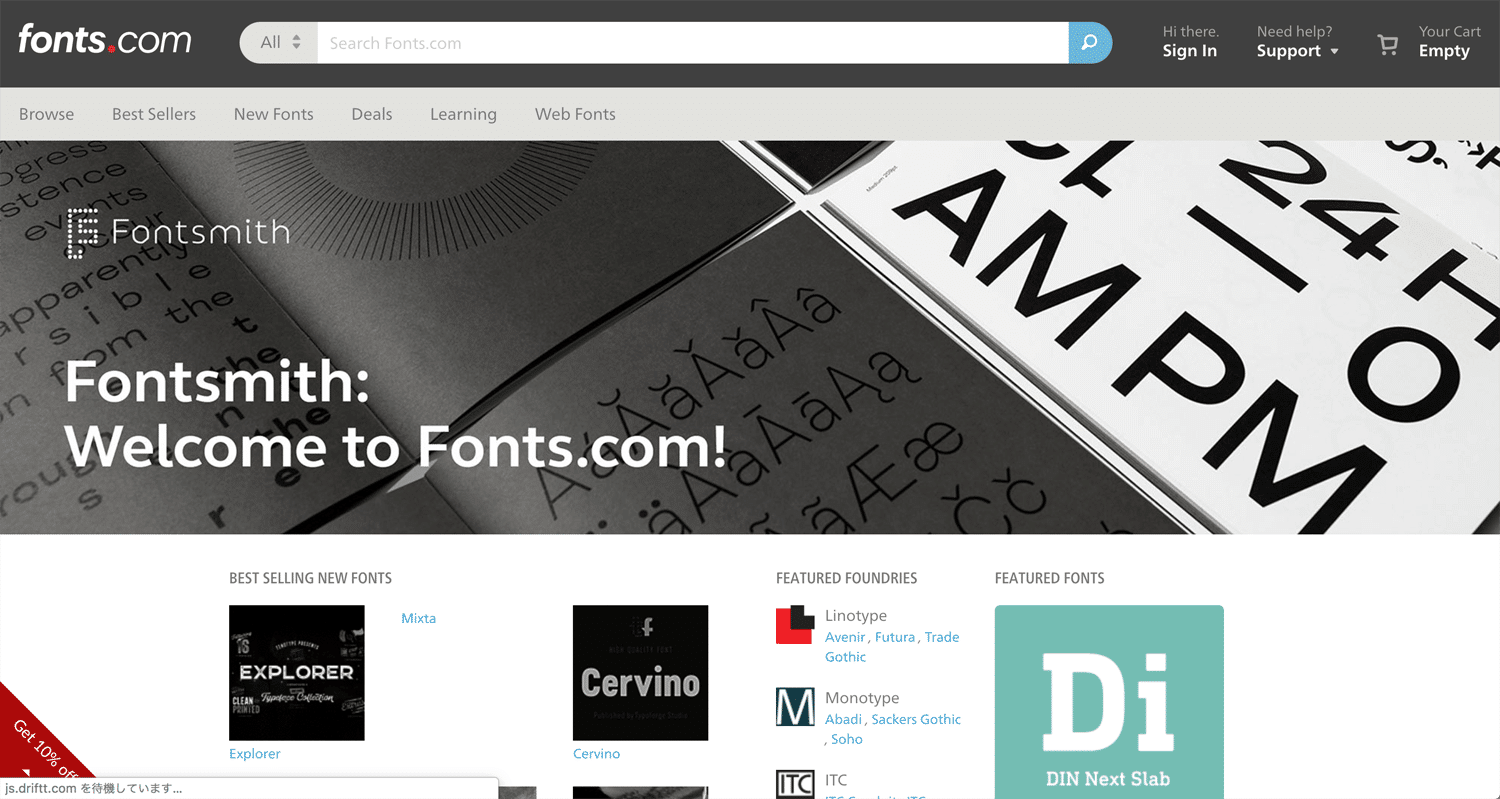Select the Deals menu item
The height and width of the screenshot is (799, 1500).
point(372,114)
